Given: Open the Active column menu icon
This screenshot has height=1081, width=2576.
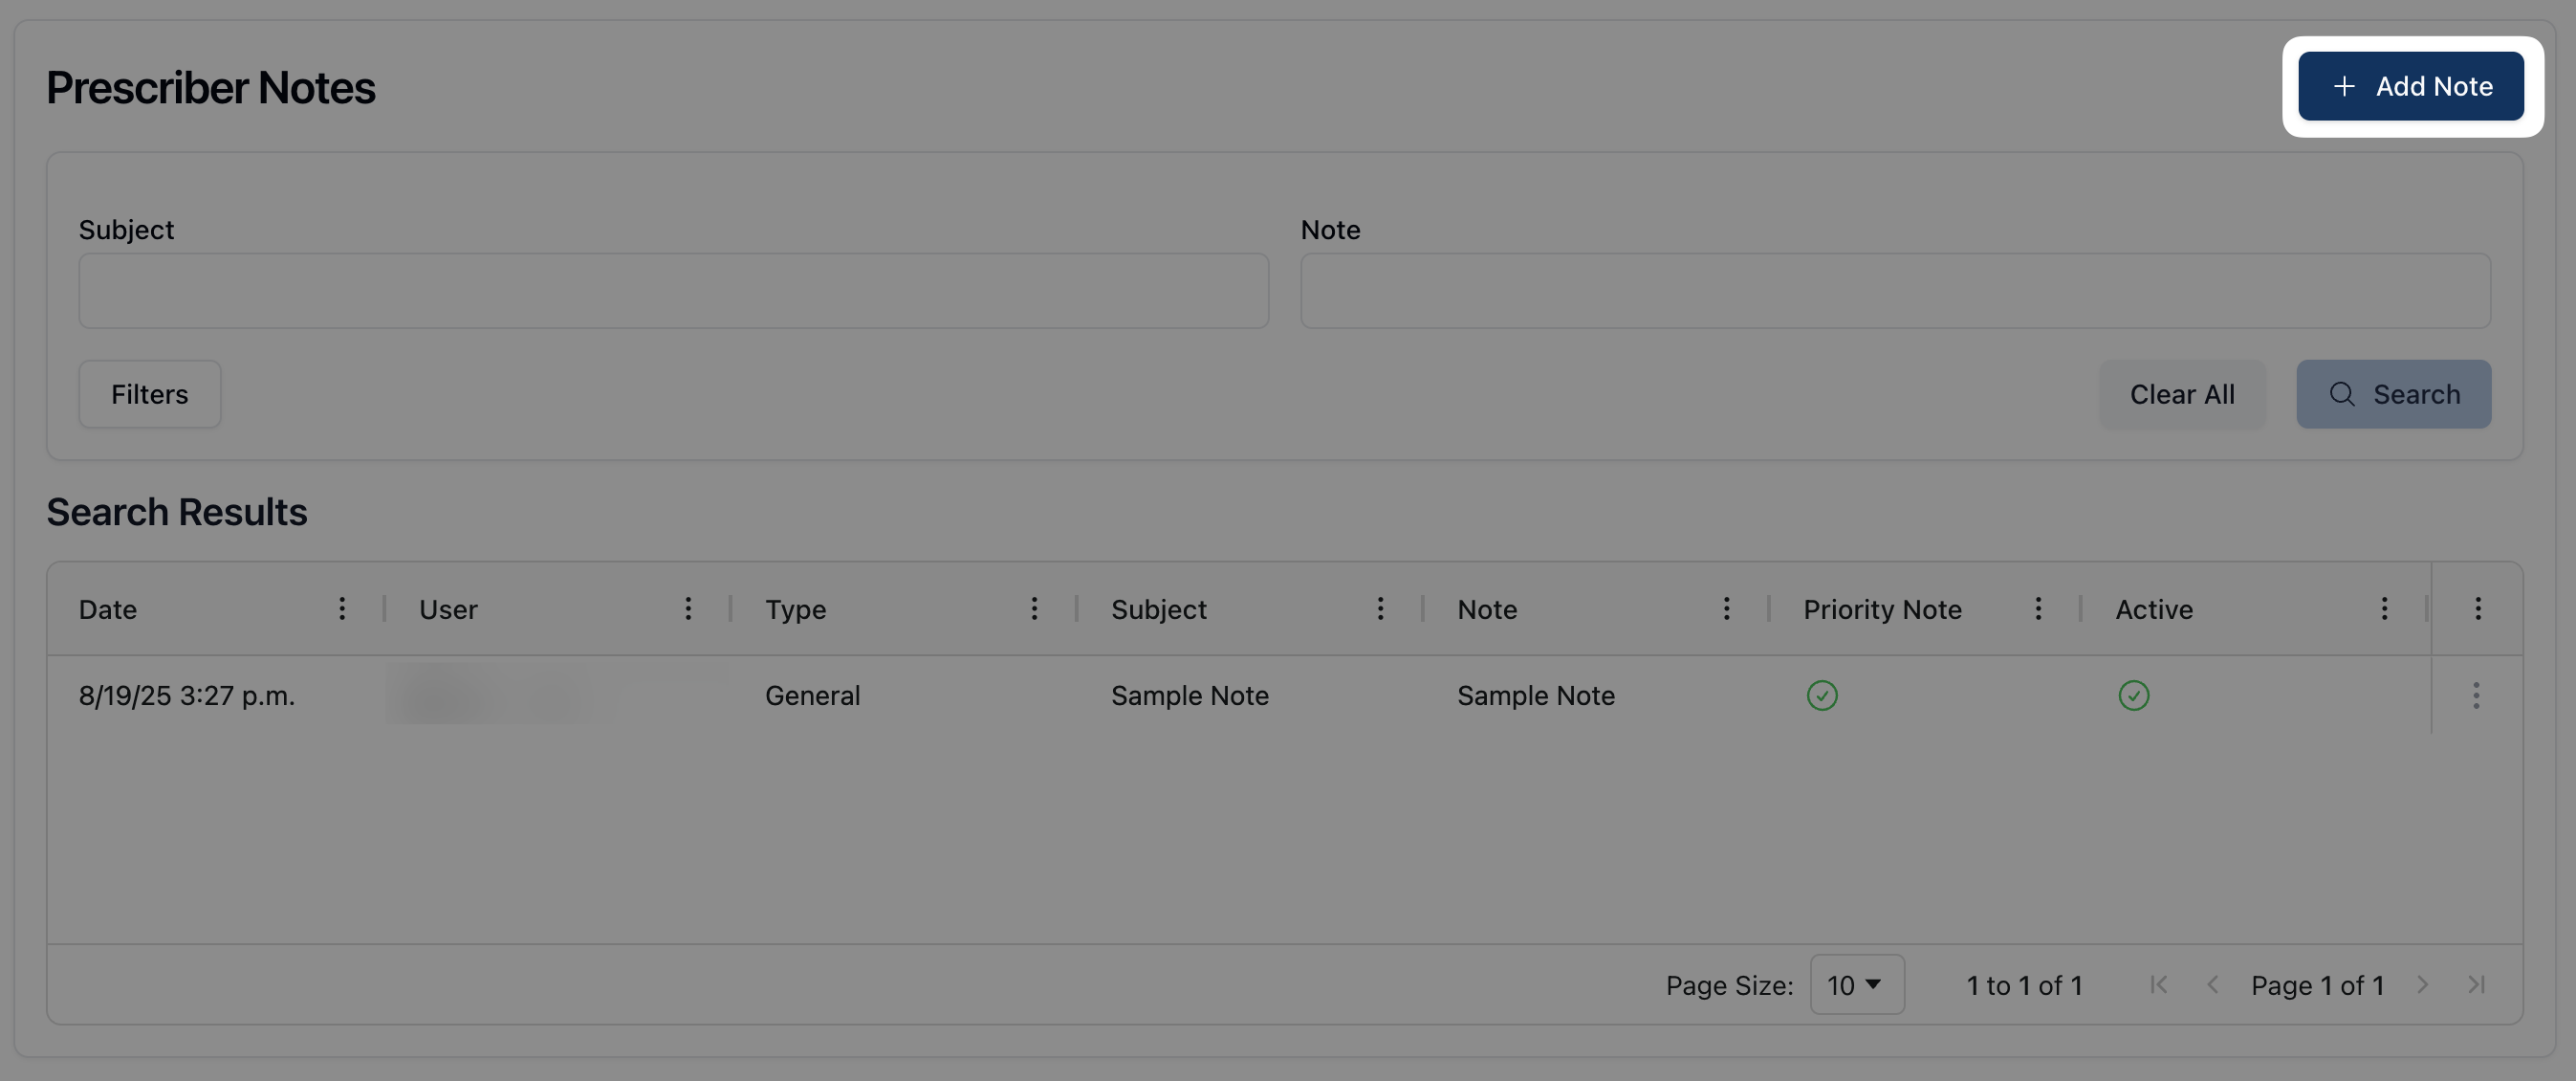Looking at the screenshot, I should (2384, 609).
